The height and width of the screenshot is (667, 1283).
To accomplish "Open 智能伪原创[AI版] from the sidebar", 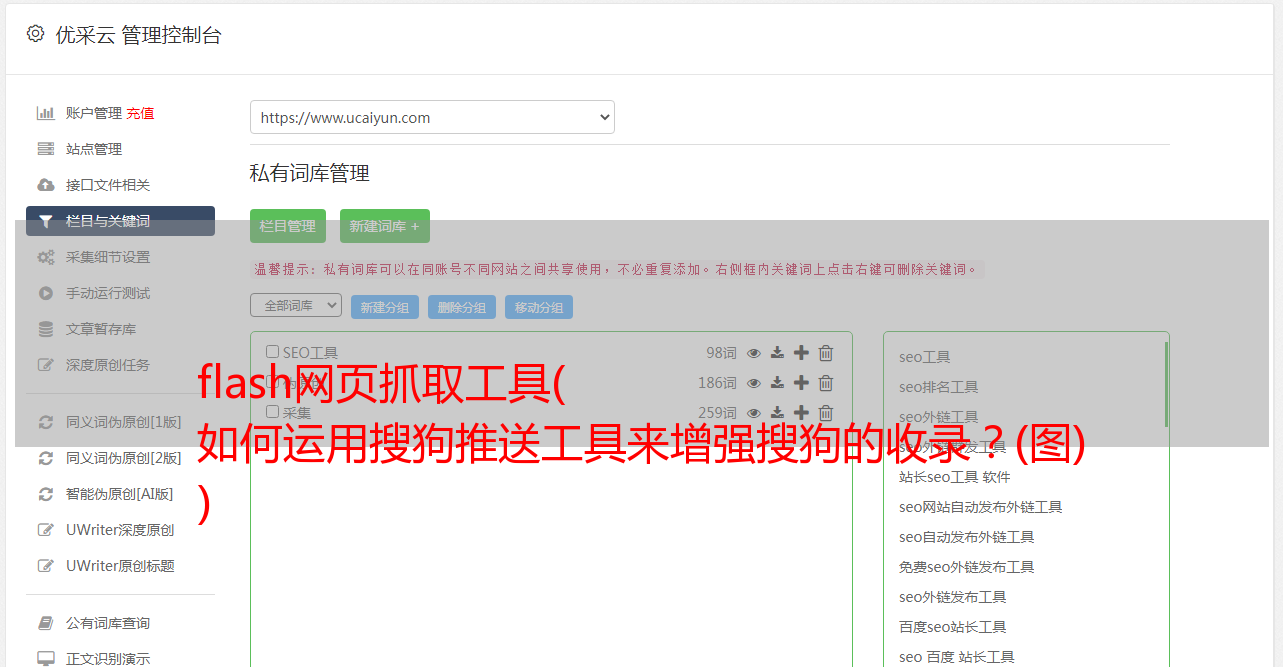I will coord(120,494).
